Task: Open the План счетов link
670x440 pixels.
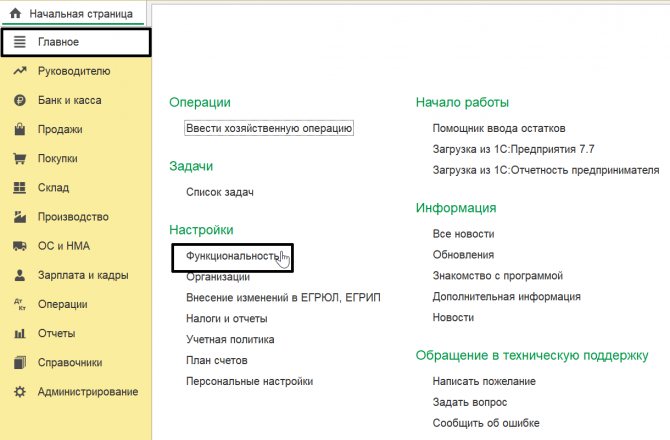Action: coord(217,361)
